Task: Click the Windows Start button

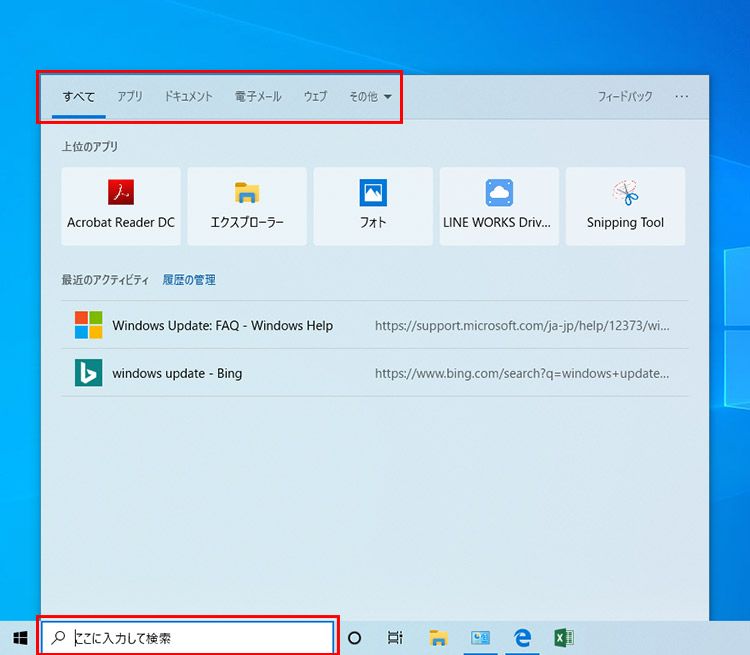Action: 20,637
